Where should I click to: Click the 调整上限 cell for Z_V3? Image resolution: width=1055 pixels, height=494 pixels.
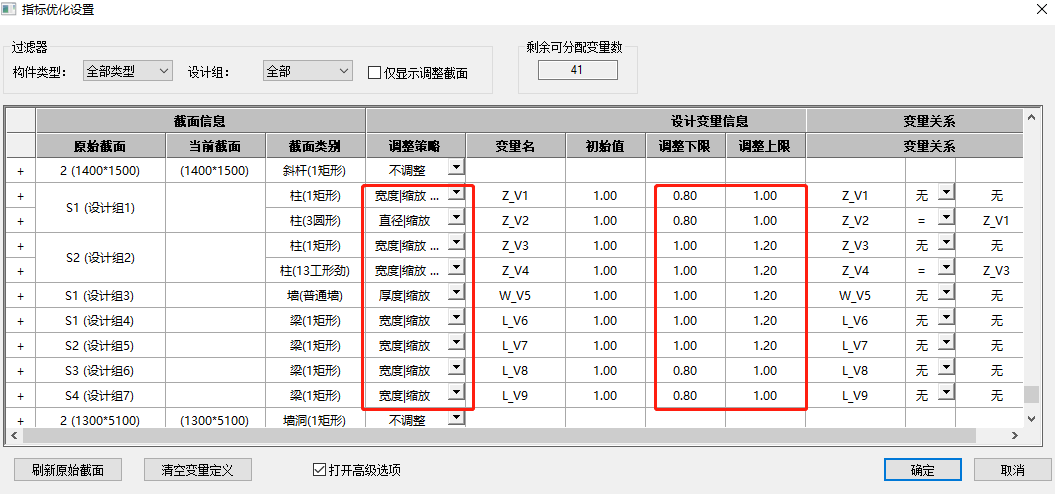(x=765, y=246)
